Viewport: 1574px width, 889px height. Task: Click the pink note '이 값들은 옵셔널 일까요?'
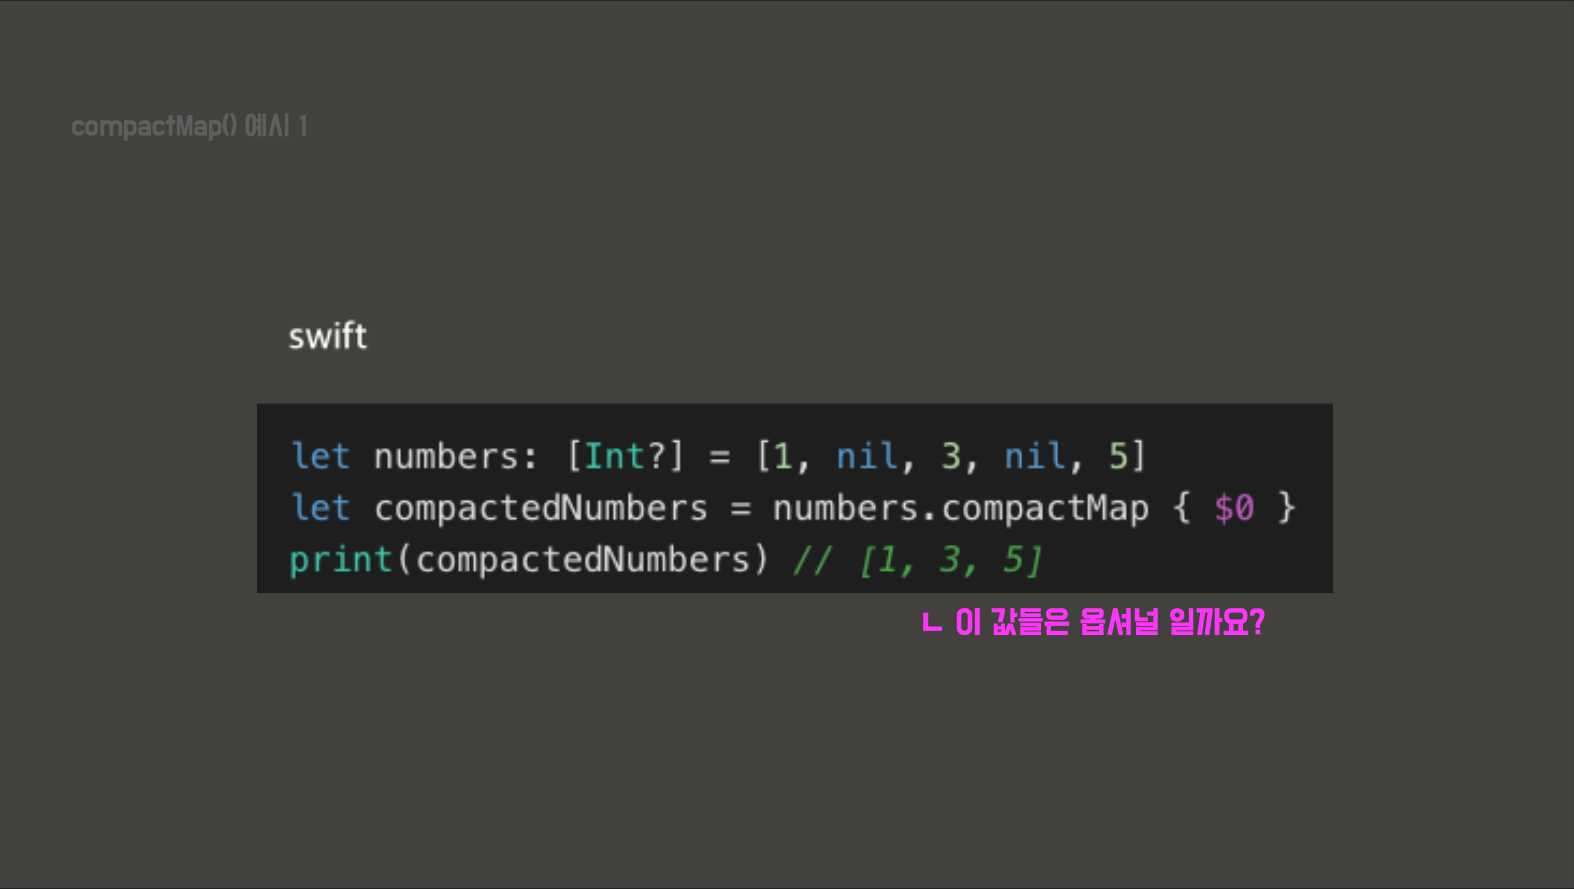click(x=1094, y=622)
